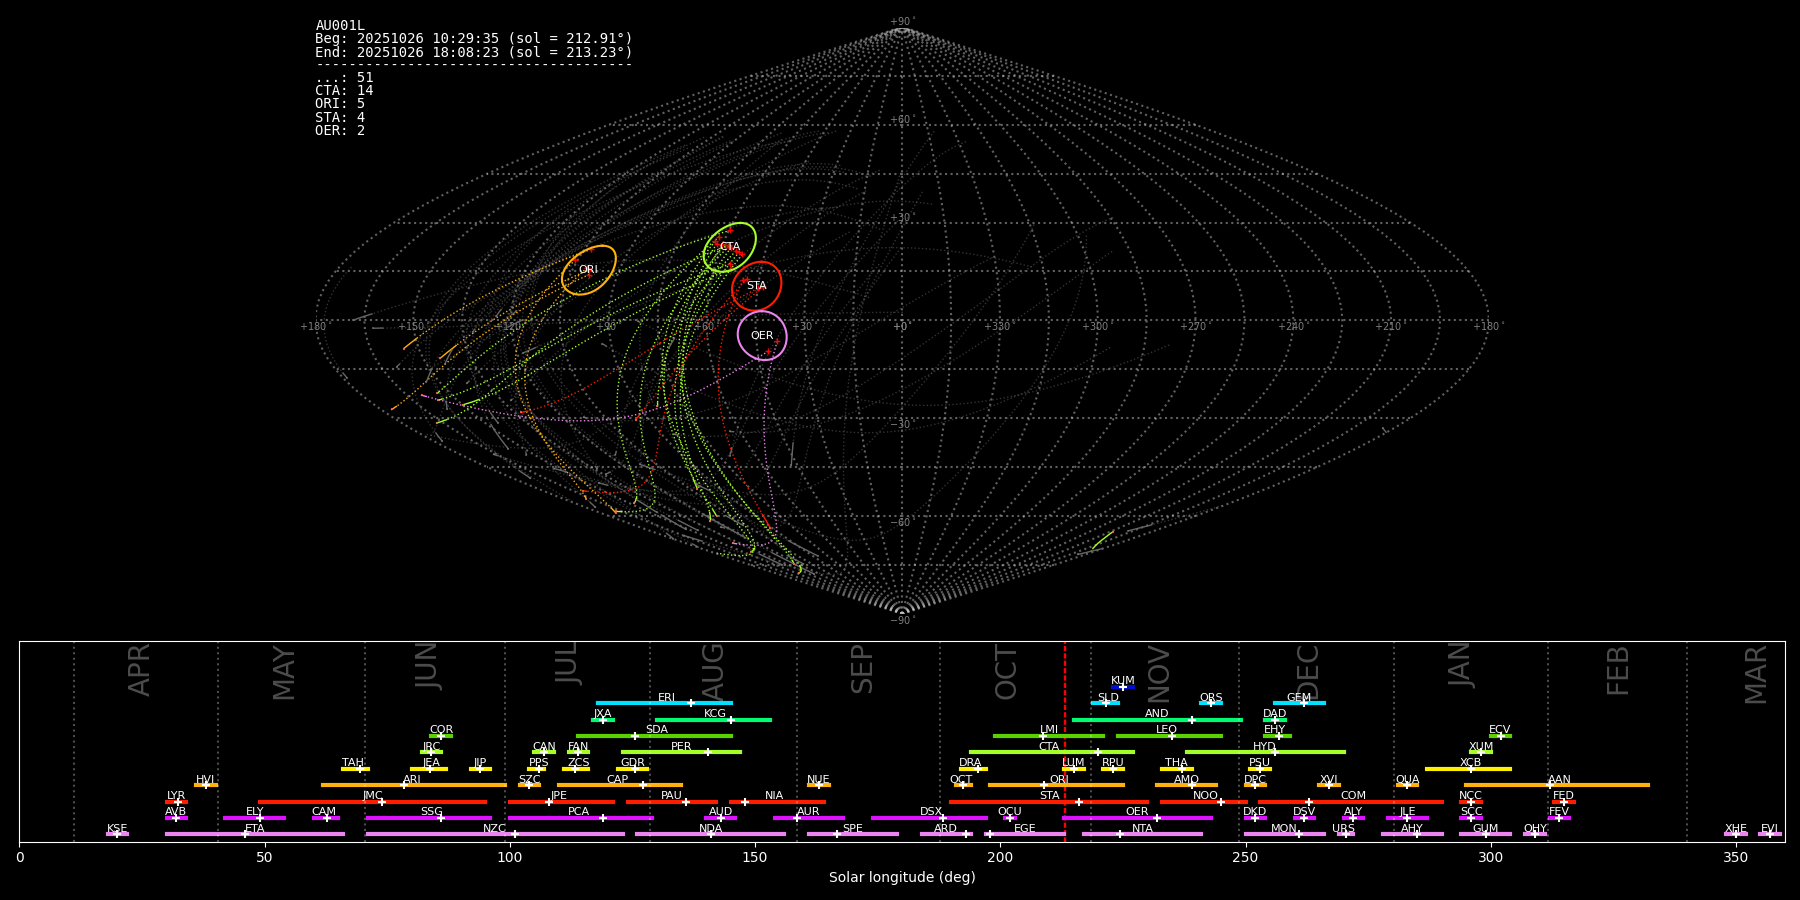Screen dimensions: 1800x900
Task: Select the long AAN orange activity bar
Action: point(1557,785)
